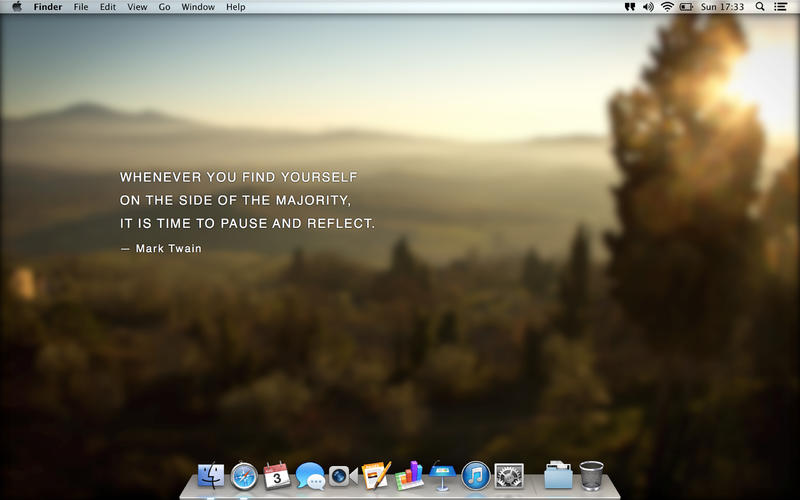The image size is (800, 500).
Task: Open the documents folder stack in Dock
Action: tap(558, 475)
